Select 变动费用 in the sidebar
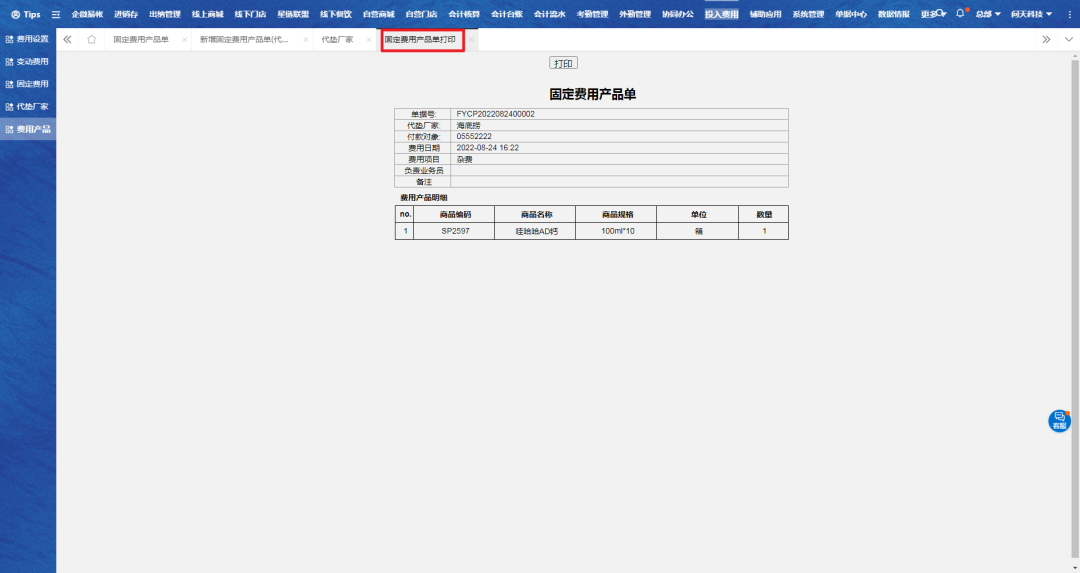The image size is (1080, 573). tap(28, 62)
